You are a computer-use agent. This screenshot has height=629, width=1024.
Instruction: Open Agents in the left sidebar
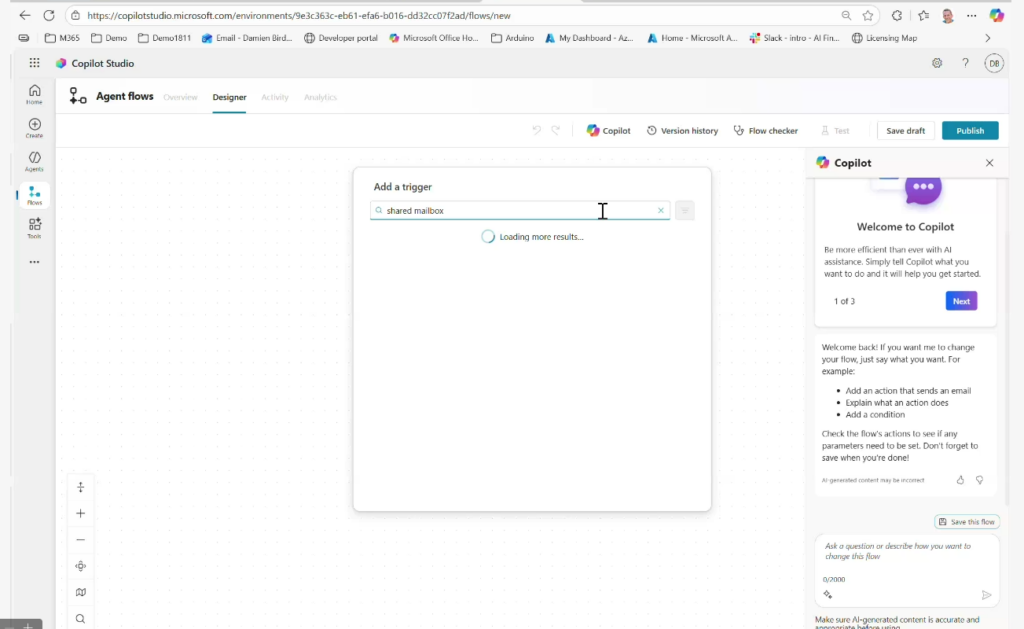[34, 161]
